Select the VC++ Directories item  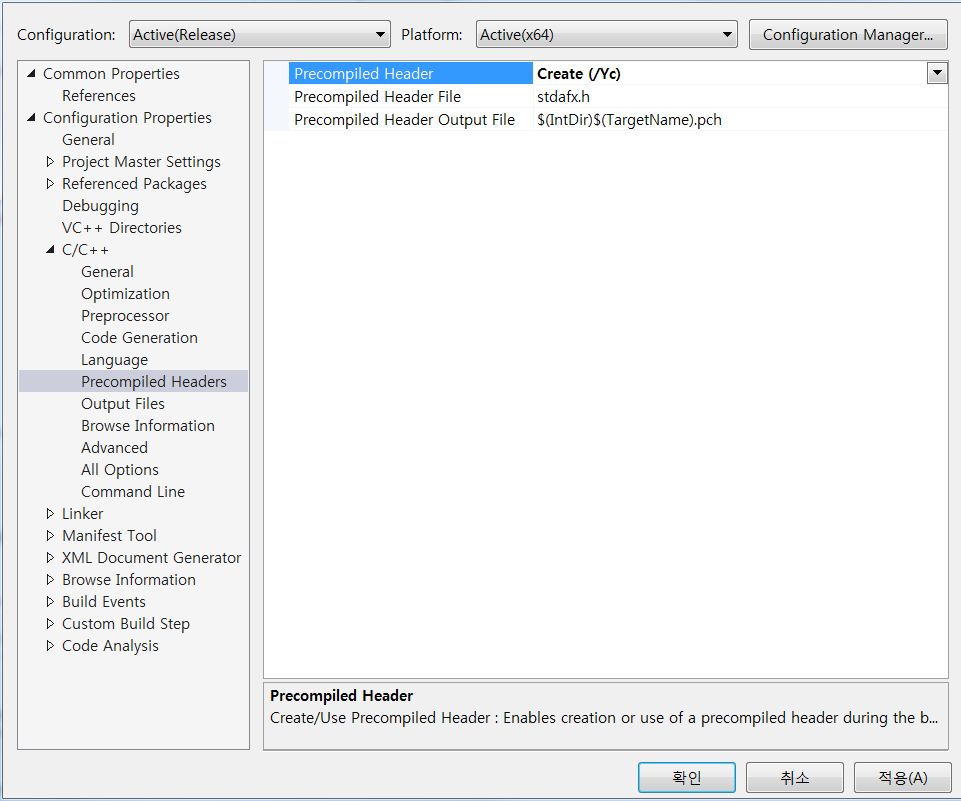point(122,228)
